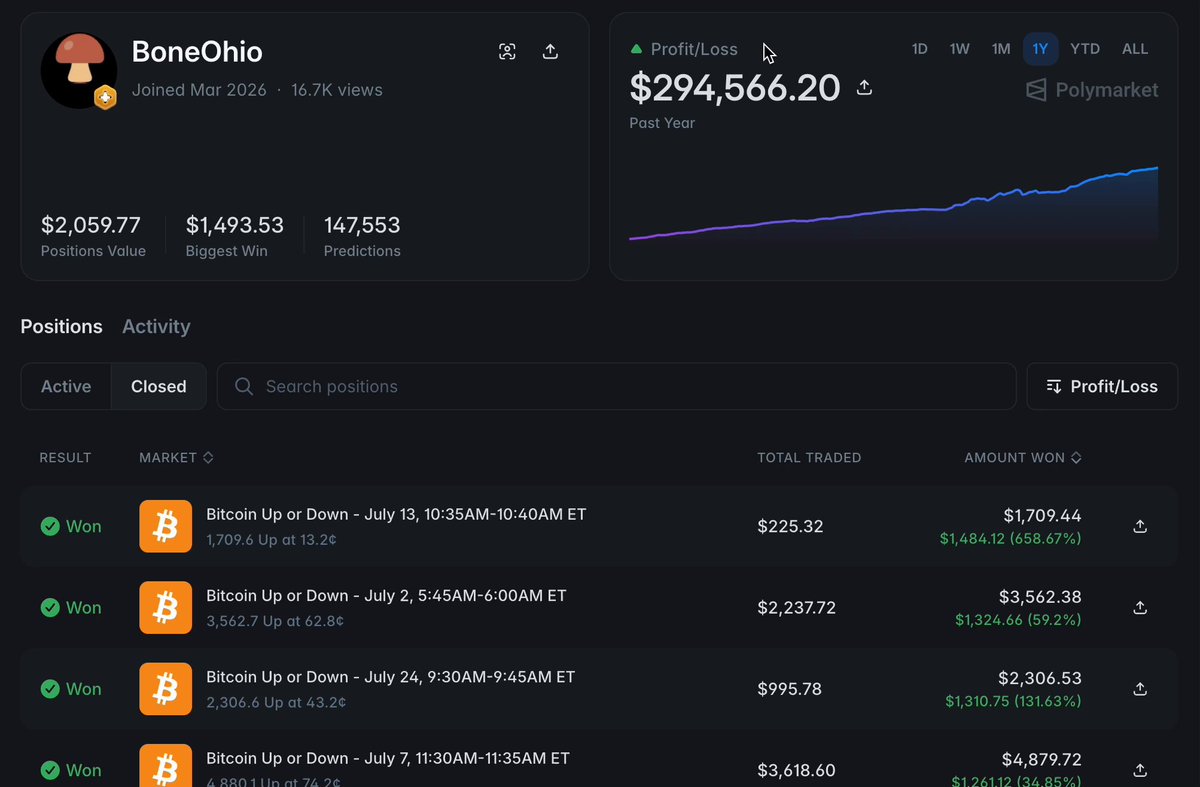Click the green Profit/Loss up triangle

coord(636,49)
